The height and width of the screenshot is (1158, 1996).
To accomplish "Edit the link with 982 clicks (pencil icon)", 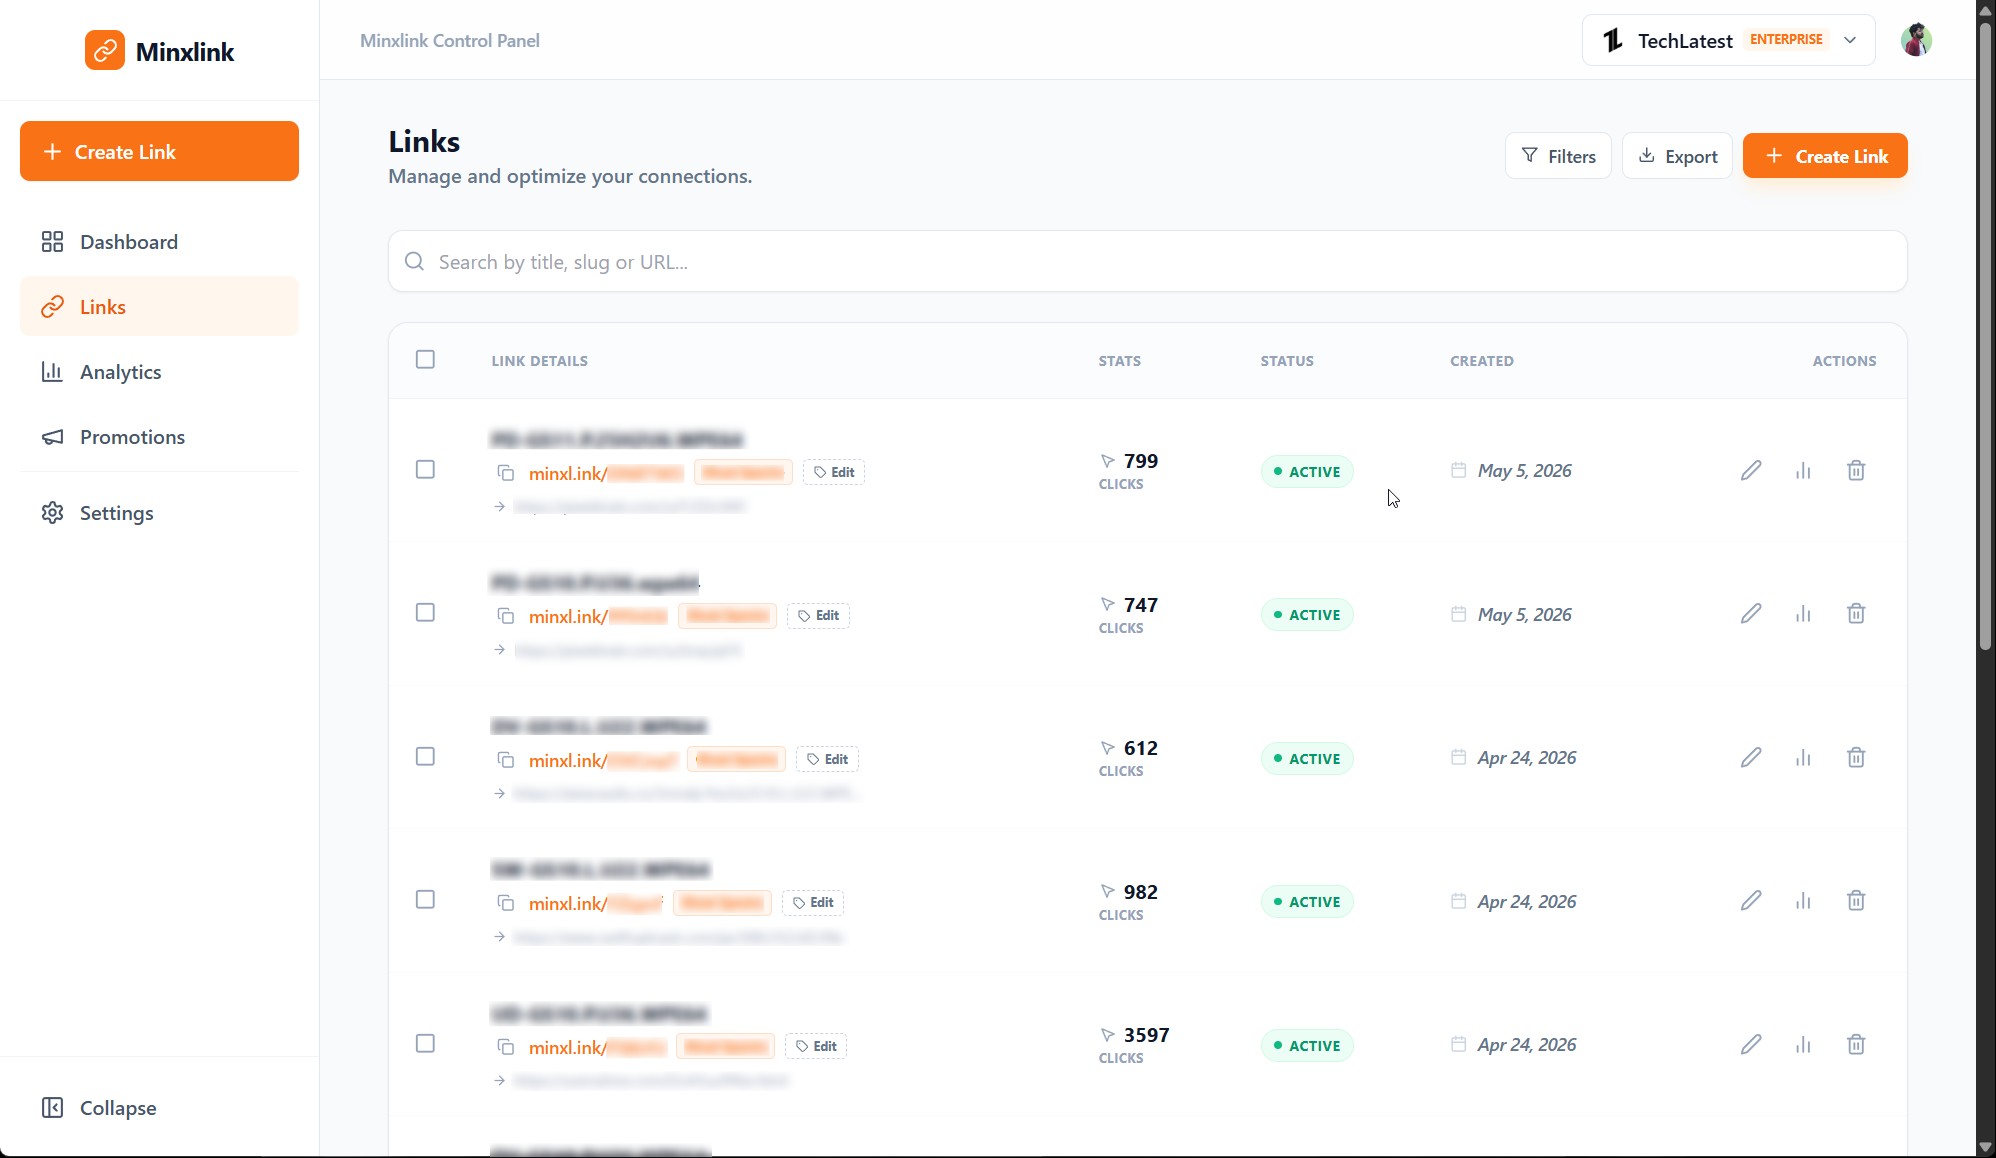I will coord(1750,901).
